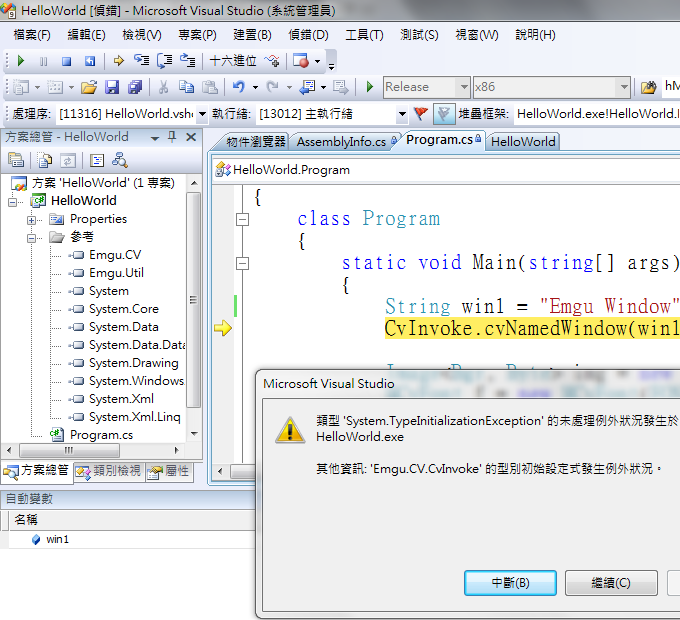Toggle hexadecimal display (十六進位)
The height and width of the screenshot is (620, 680).
tap(233, 61)
